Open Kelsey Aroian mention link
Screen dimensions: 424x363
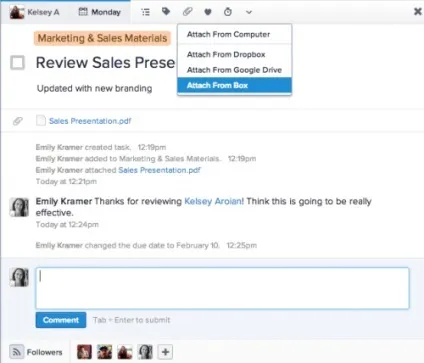tap(213, 201)
